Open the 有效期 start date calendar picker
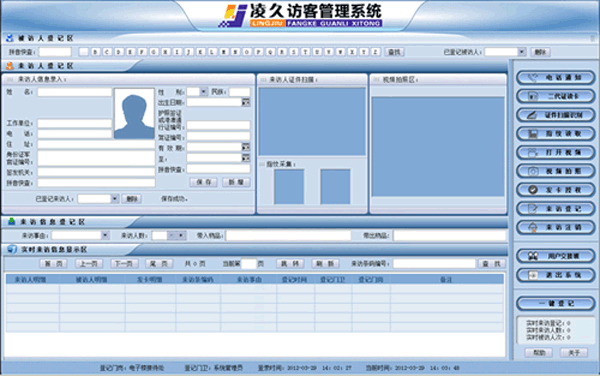 pyautogui.click(x=246, y=147)
